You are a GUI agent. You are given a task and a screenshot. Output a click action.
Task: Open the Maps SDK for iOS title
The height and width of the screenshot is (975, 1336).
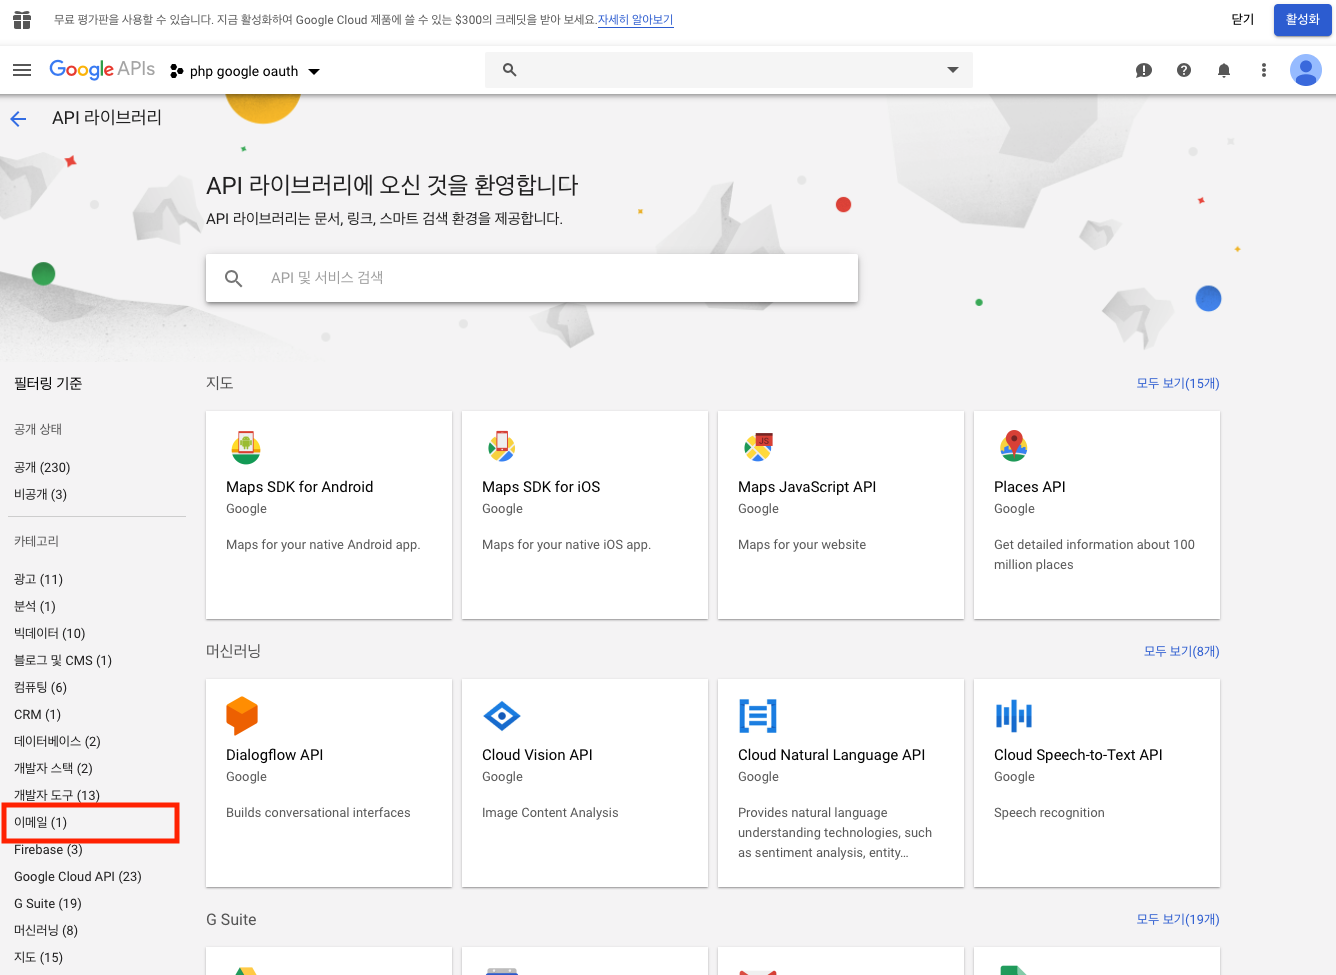(x=541, y=487)
